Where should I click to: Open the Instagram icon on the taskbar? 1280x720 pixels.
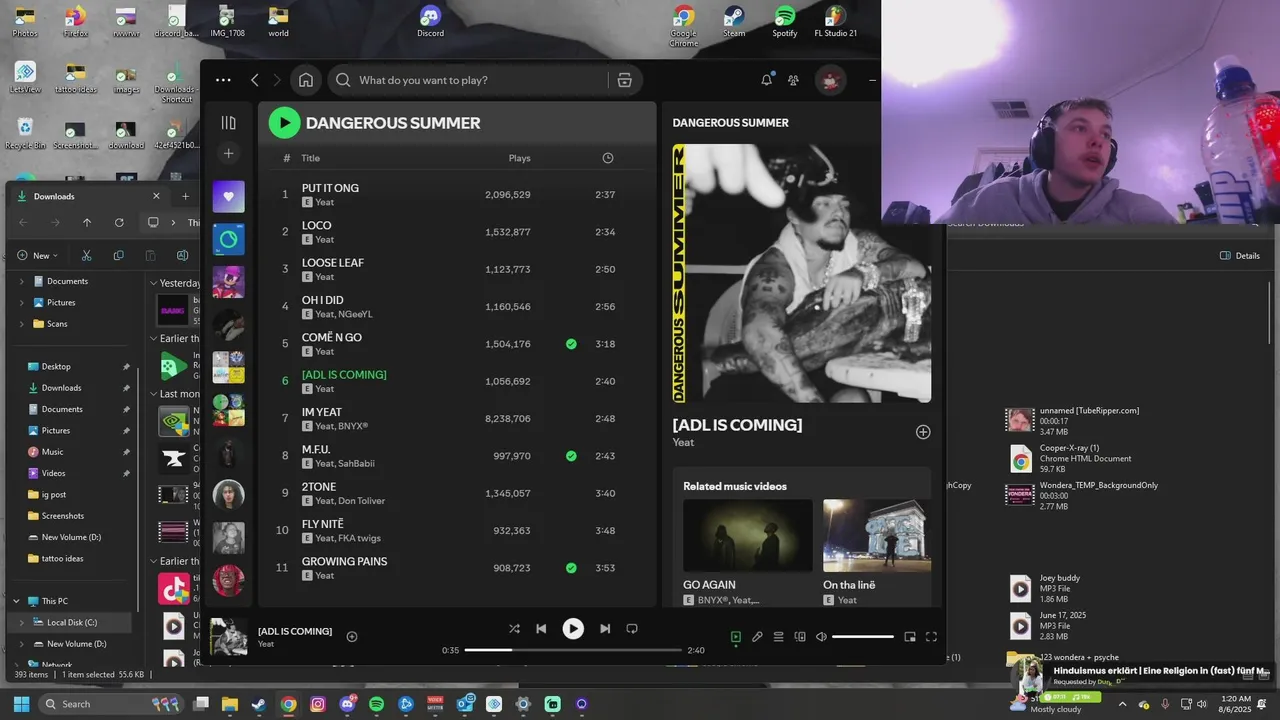click(x=318, y=704)
